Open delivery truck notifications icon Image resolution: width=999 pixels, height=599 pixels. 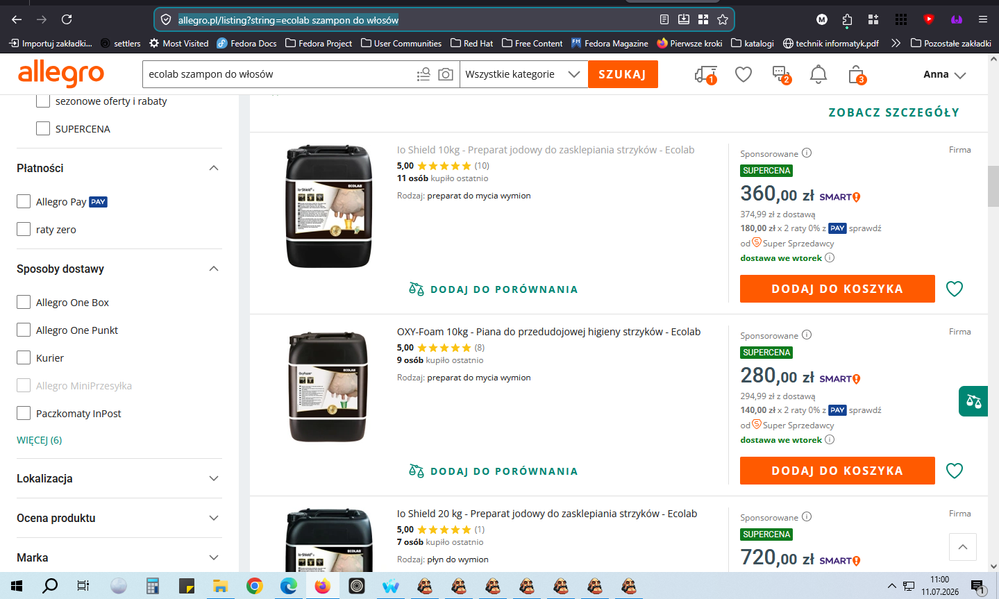(x=706, y=75)
